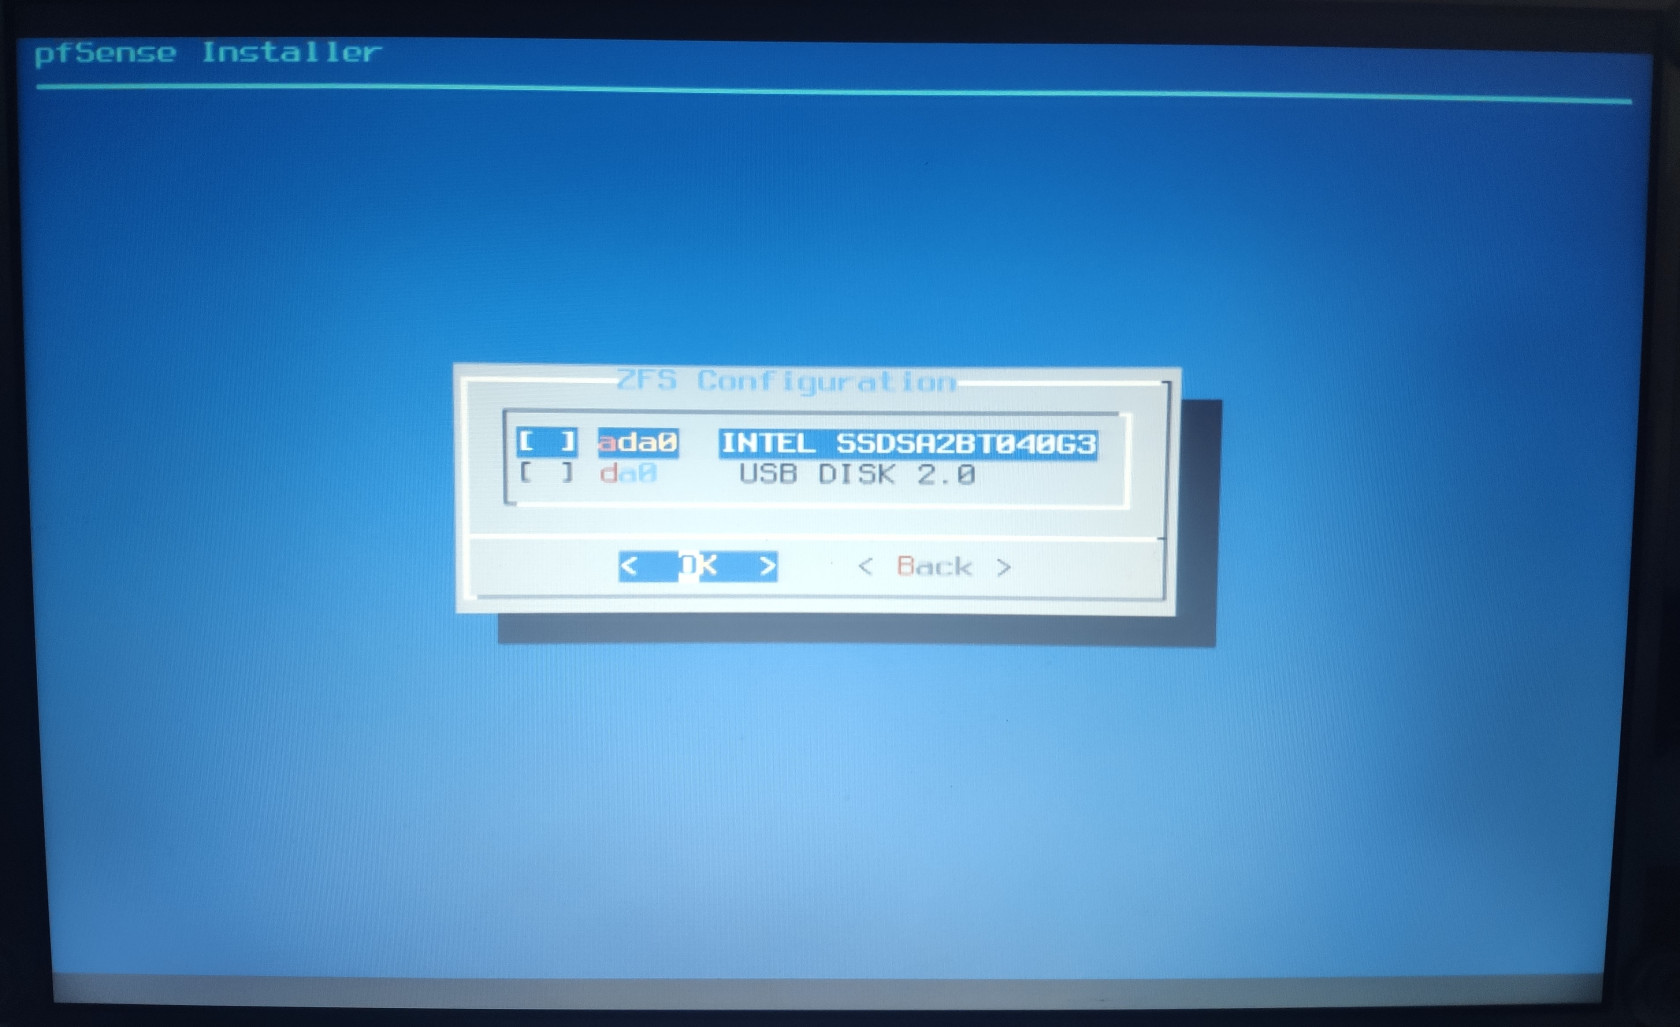Viewport: 1680px width, 1027px height.
Task: Click the pfSense Installer header text
Action: click(208, 52)
